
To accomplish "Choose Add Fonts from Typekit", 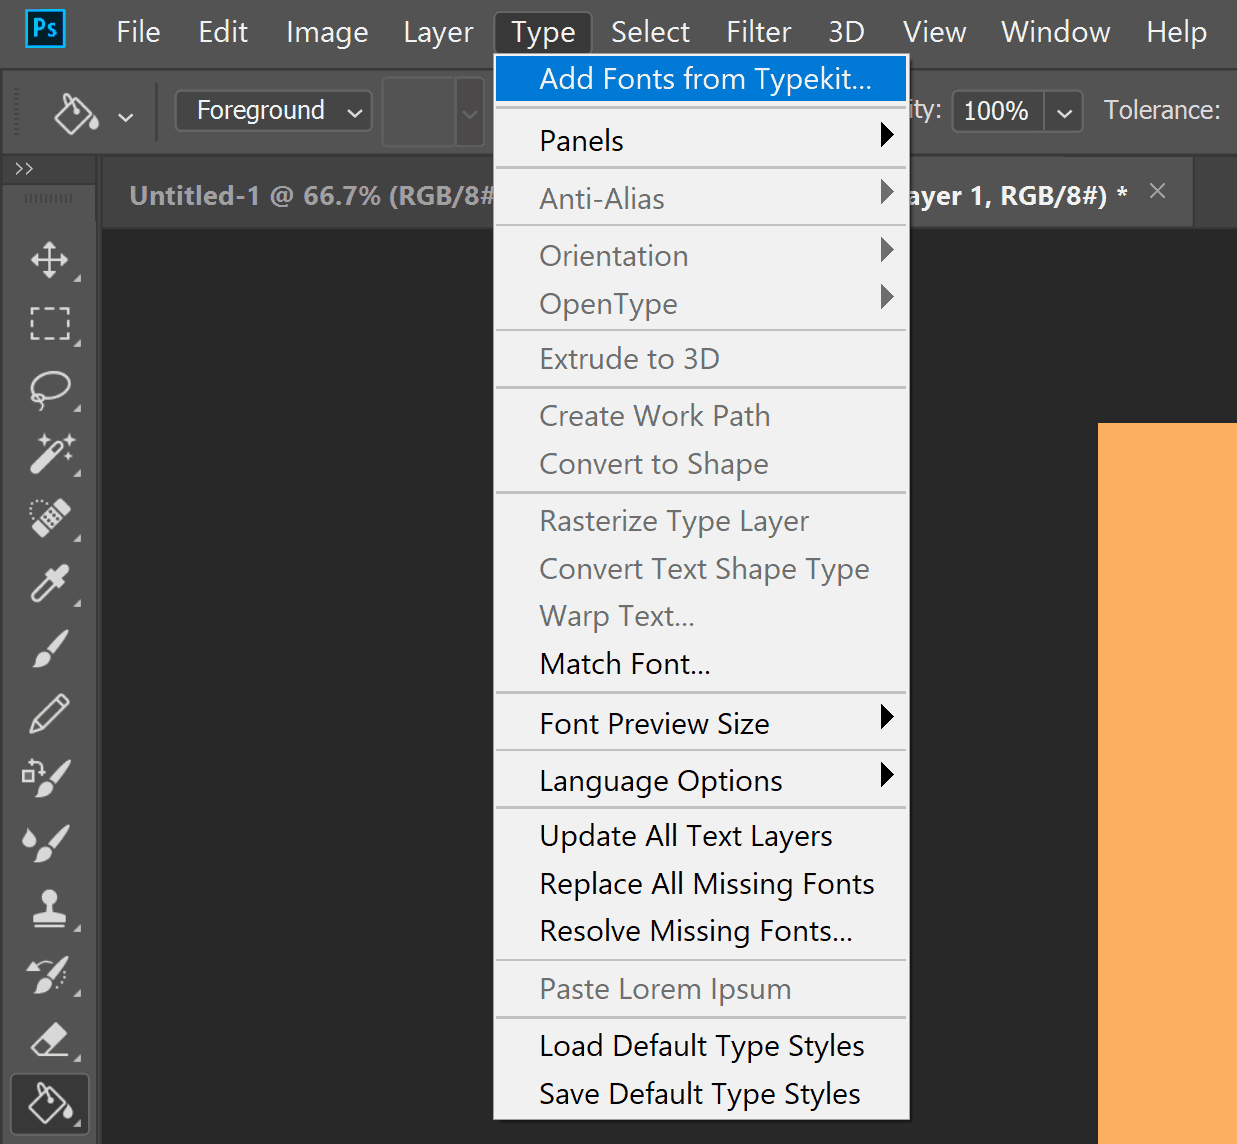I will (701, 79).
